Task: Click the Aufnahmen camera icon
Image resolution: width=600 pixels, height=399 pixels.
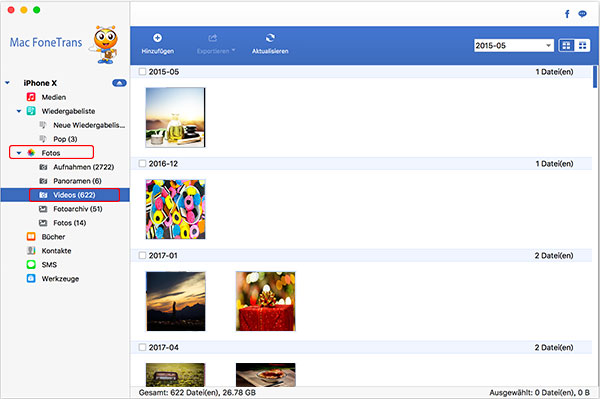Action: 43,167
